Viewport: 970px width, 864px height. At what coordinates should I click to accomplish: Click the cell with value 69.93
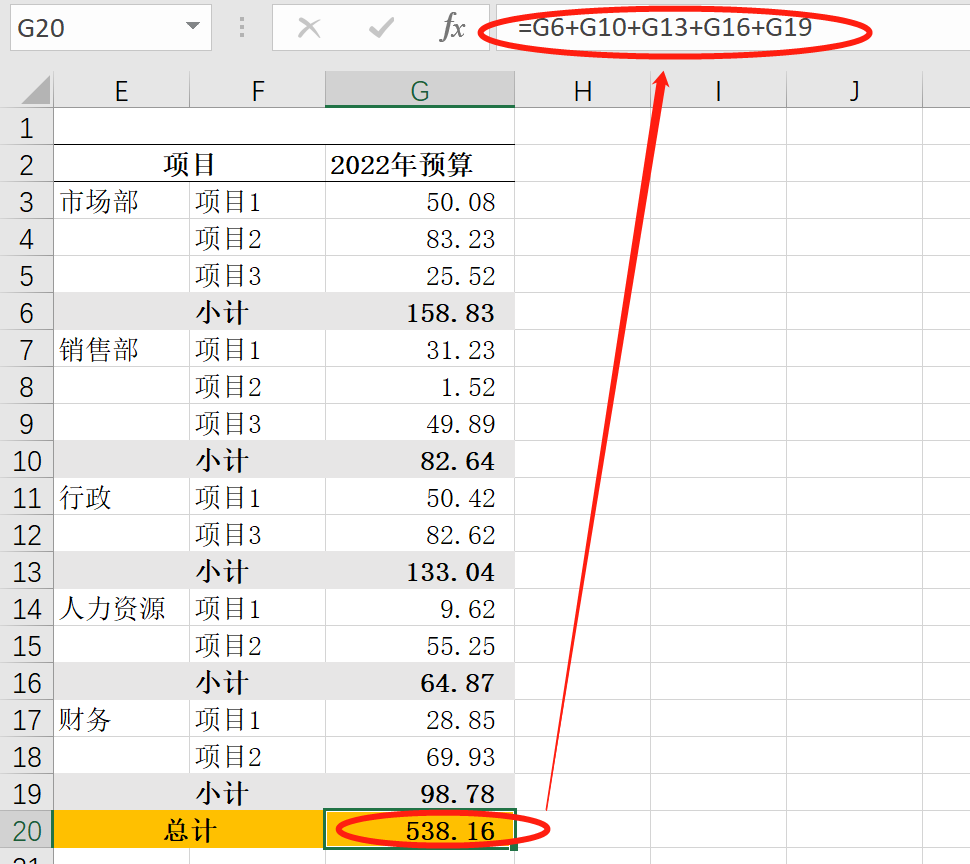pos(420,756)
